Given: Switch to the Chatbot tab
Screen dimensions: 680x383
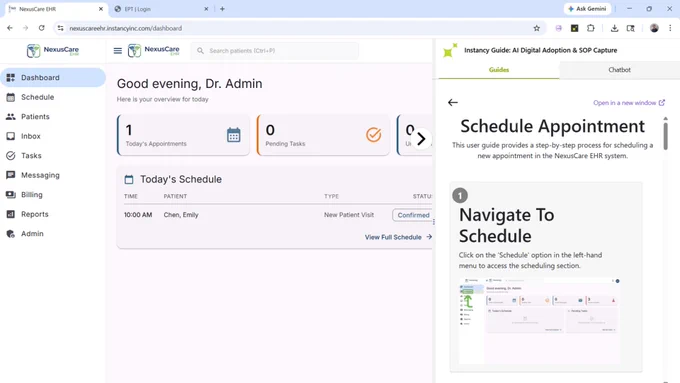Looking at the screenshot, I should point(619,70).
